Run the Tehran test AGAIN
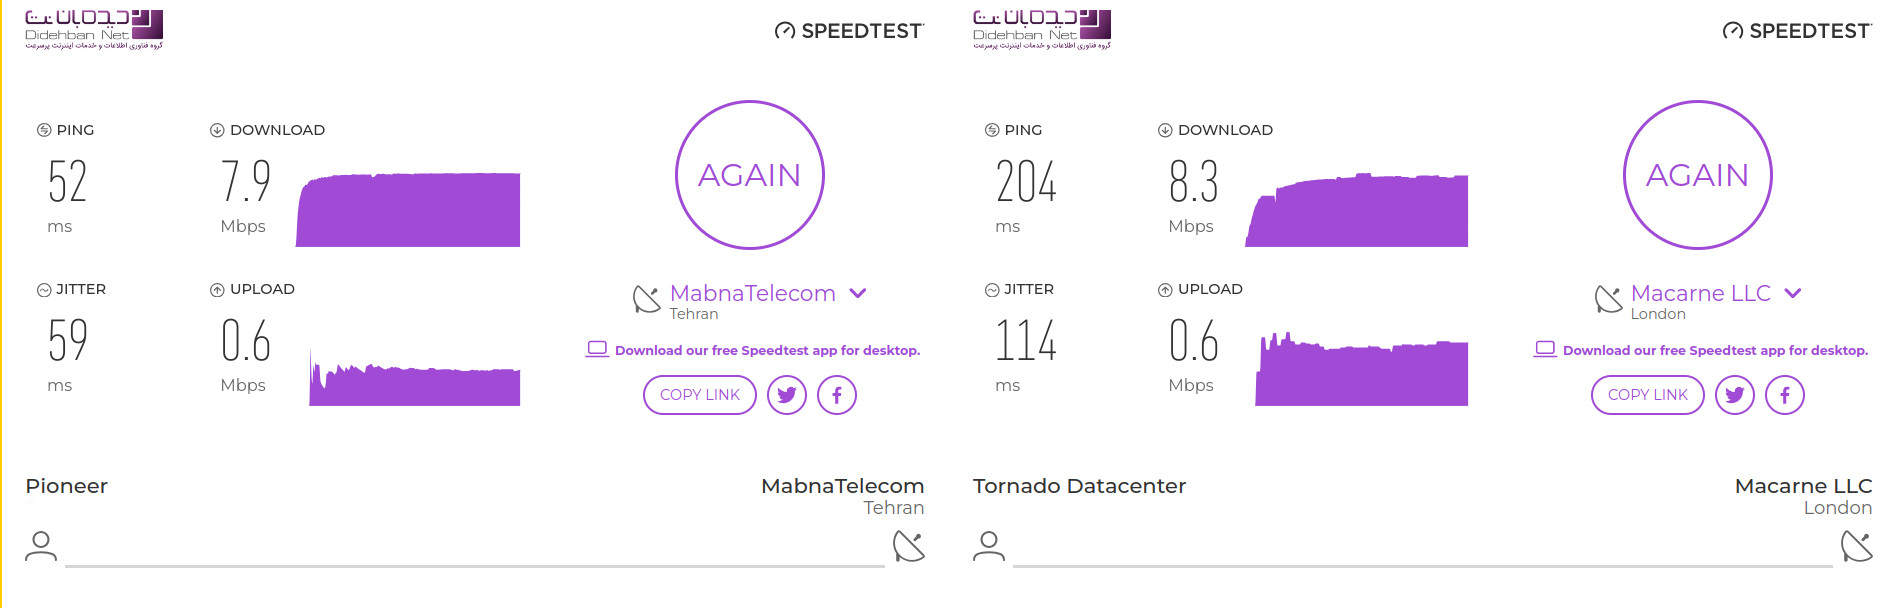The image size is (1896, 608). click(x=750, y=175)
